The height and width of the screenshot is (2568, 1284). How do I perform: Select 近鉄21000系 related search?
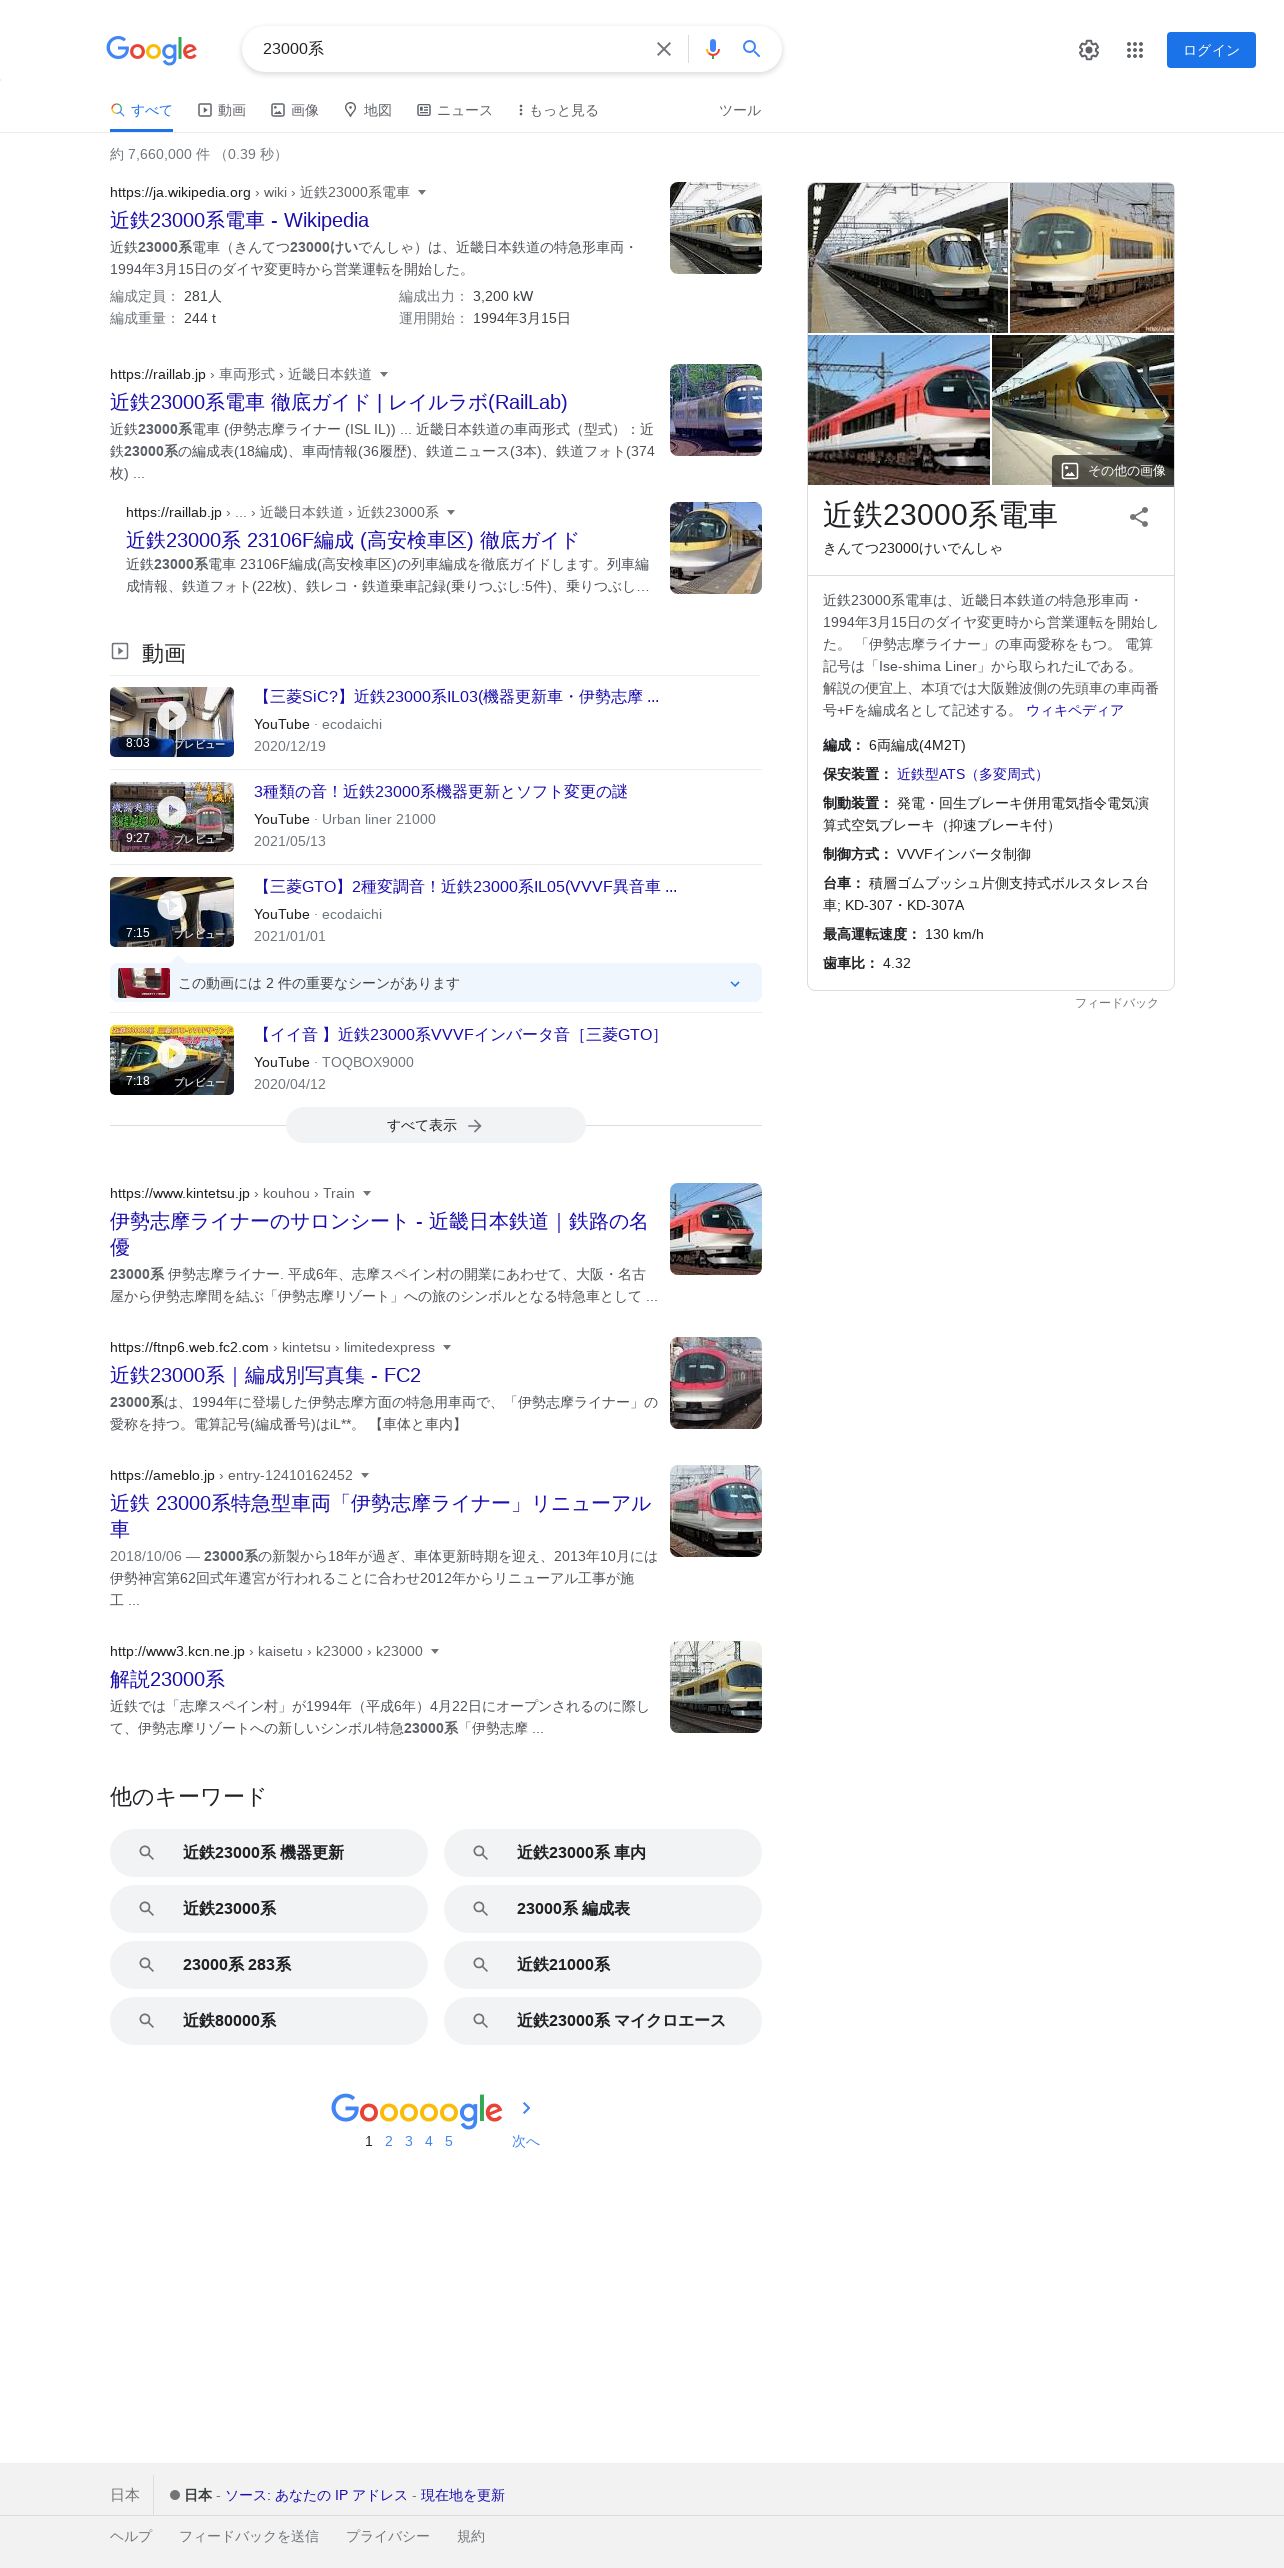point(603,1965)
